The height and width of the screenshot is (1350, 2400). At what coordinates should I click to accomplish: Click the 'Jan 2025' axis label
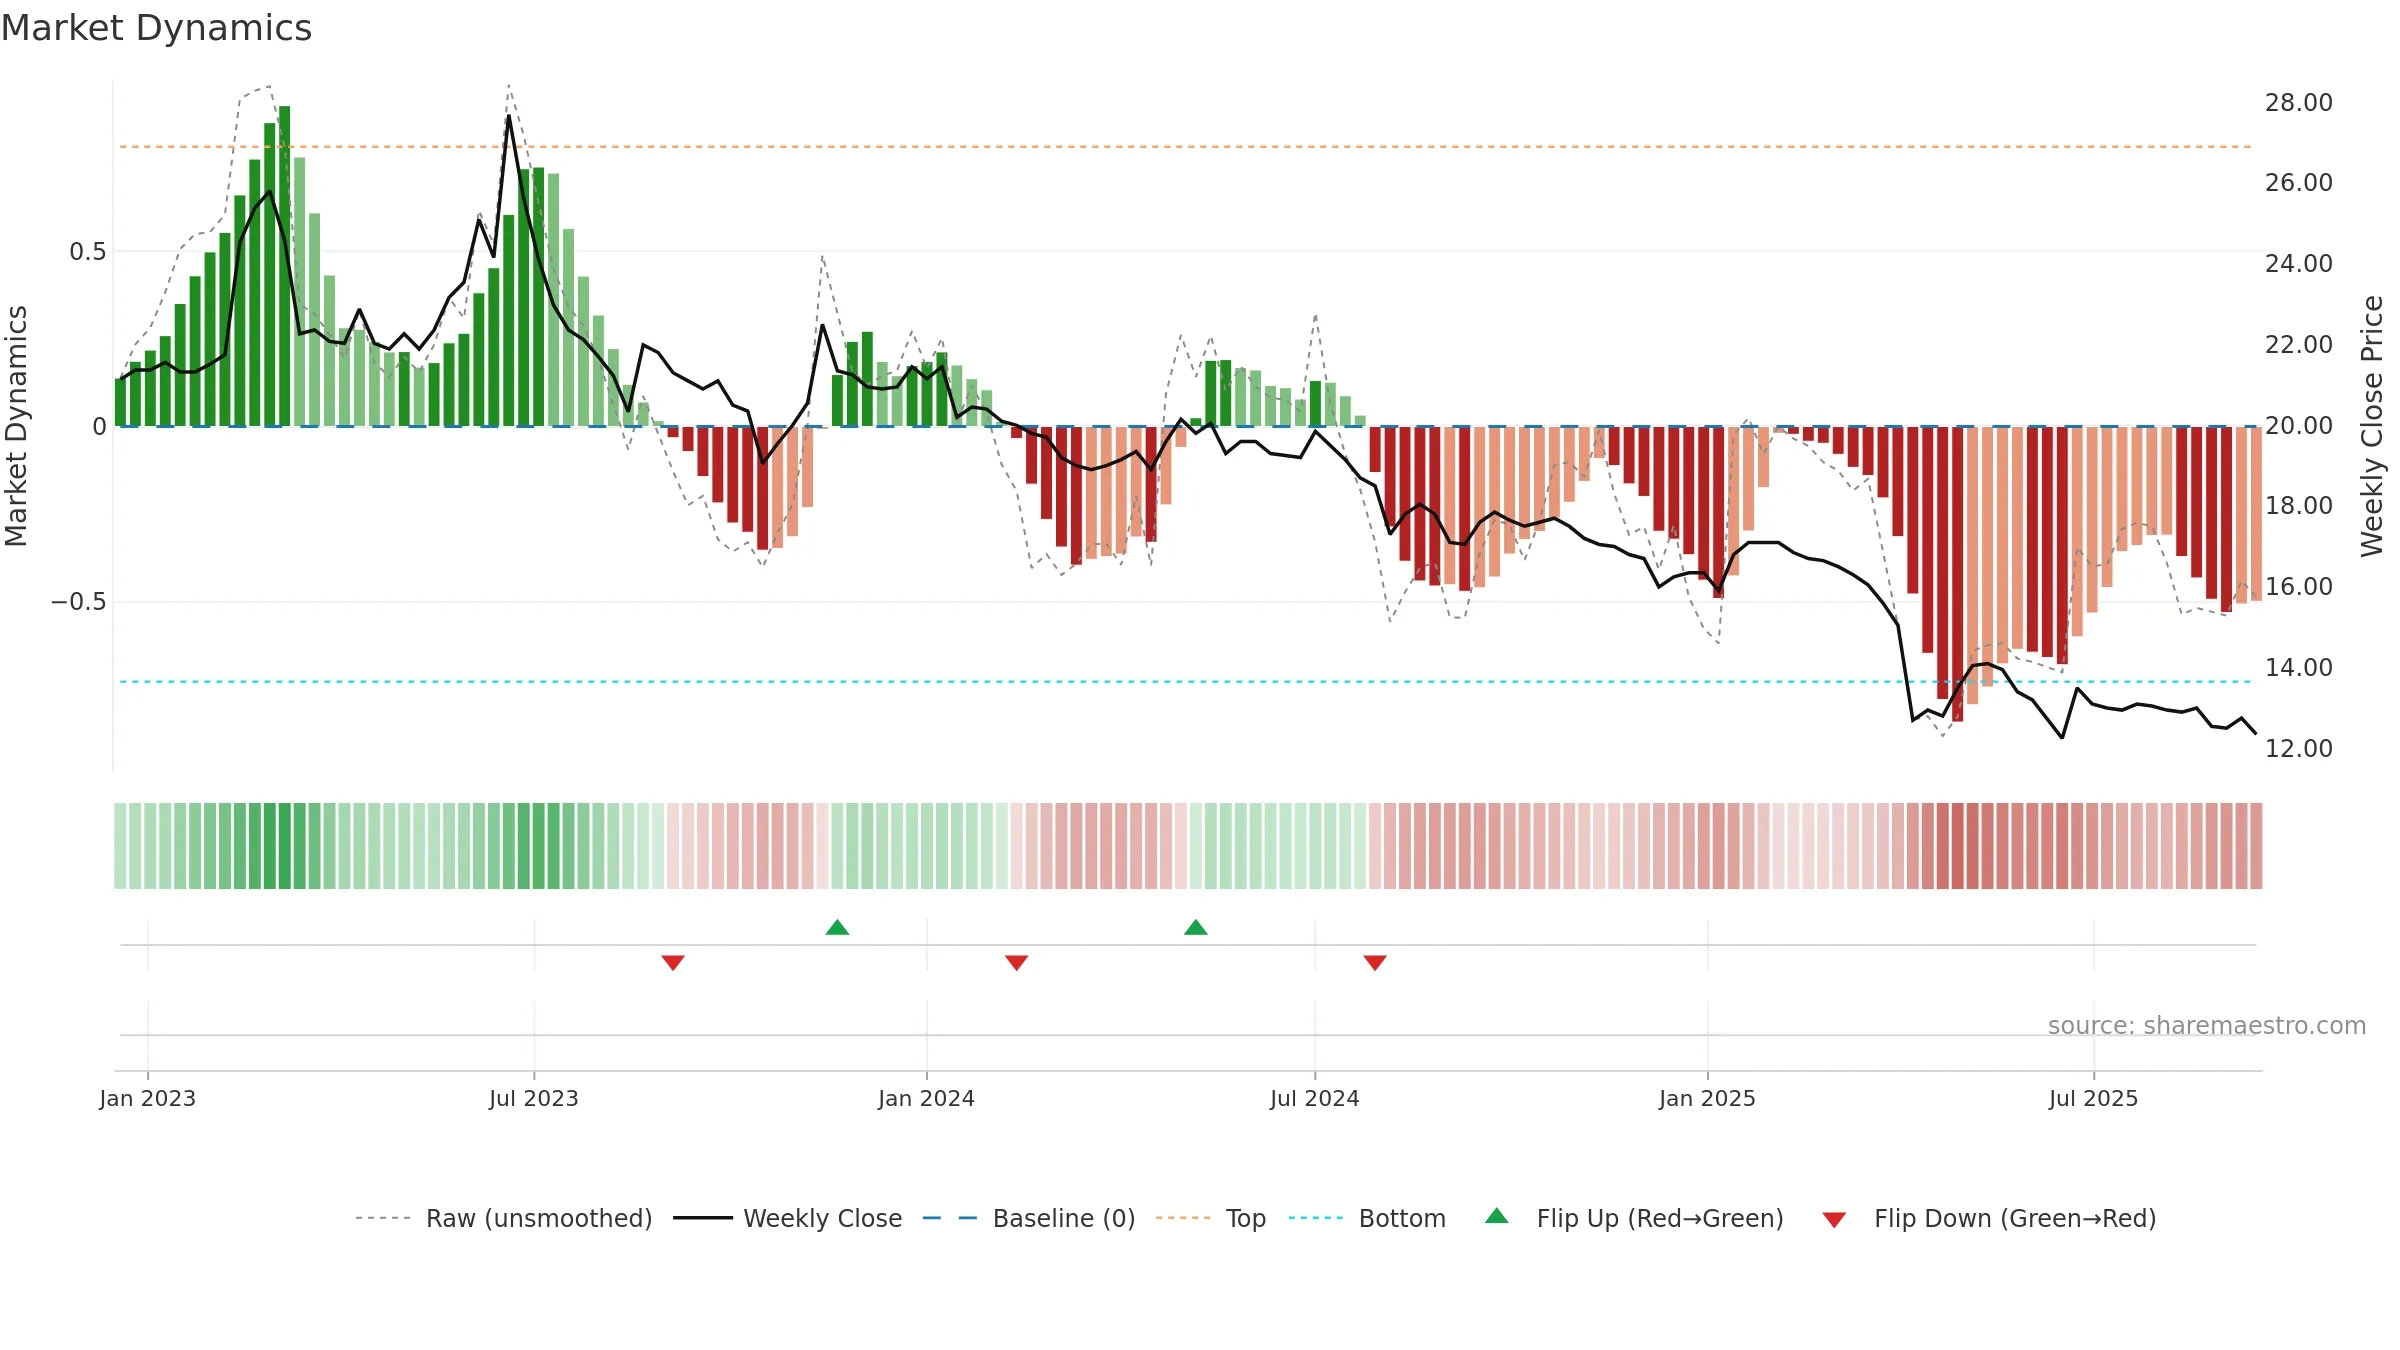(x=1708, y=1098)
